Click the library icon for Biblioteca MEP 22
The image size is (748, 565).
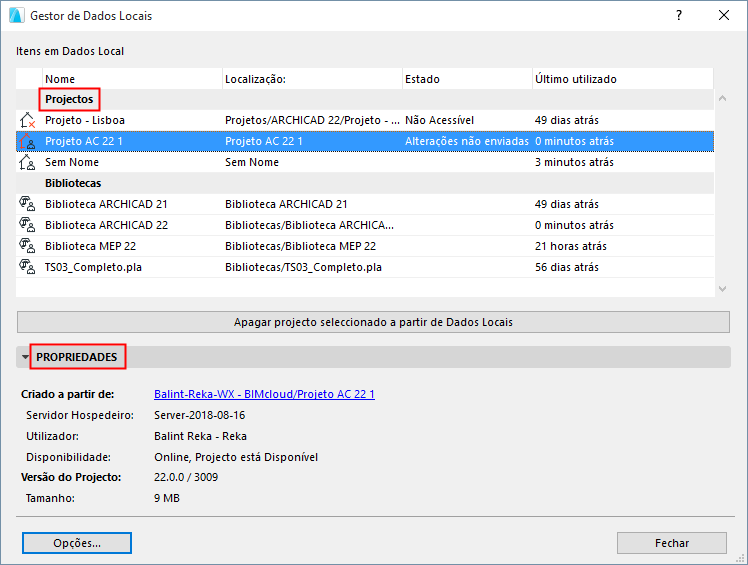click(x=27, y=246)
